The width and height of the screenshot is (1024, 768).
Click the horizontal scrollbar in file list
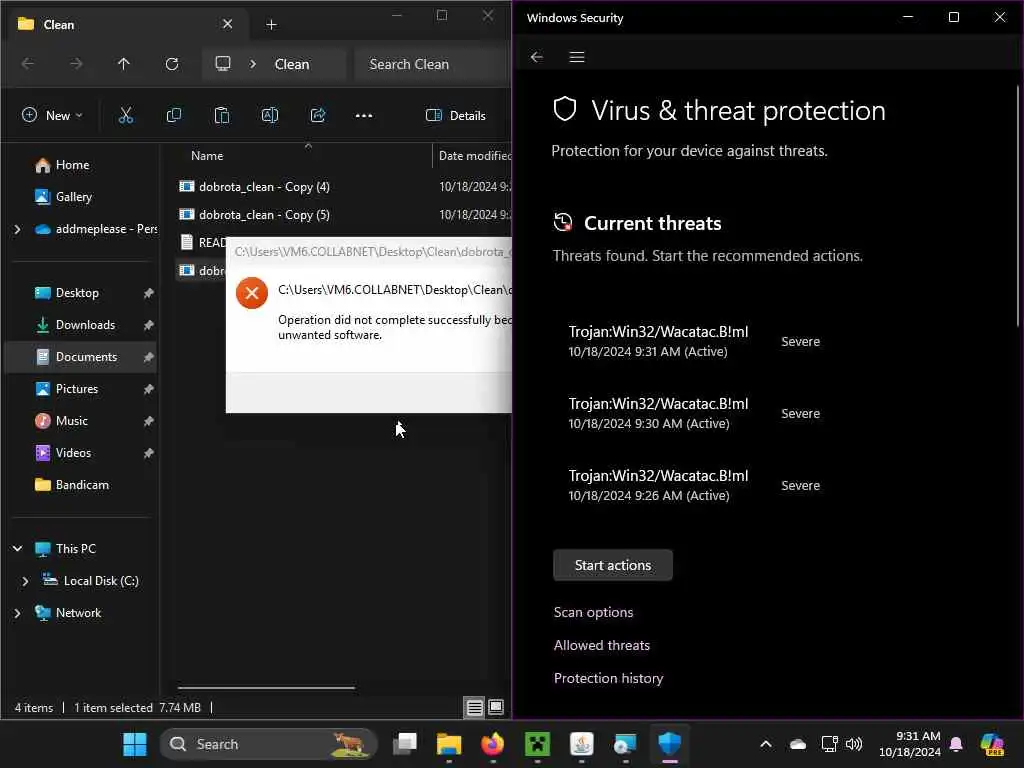tap(266, 688)
